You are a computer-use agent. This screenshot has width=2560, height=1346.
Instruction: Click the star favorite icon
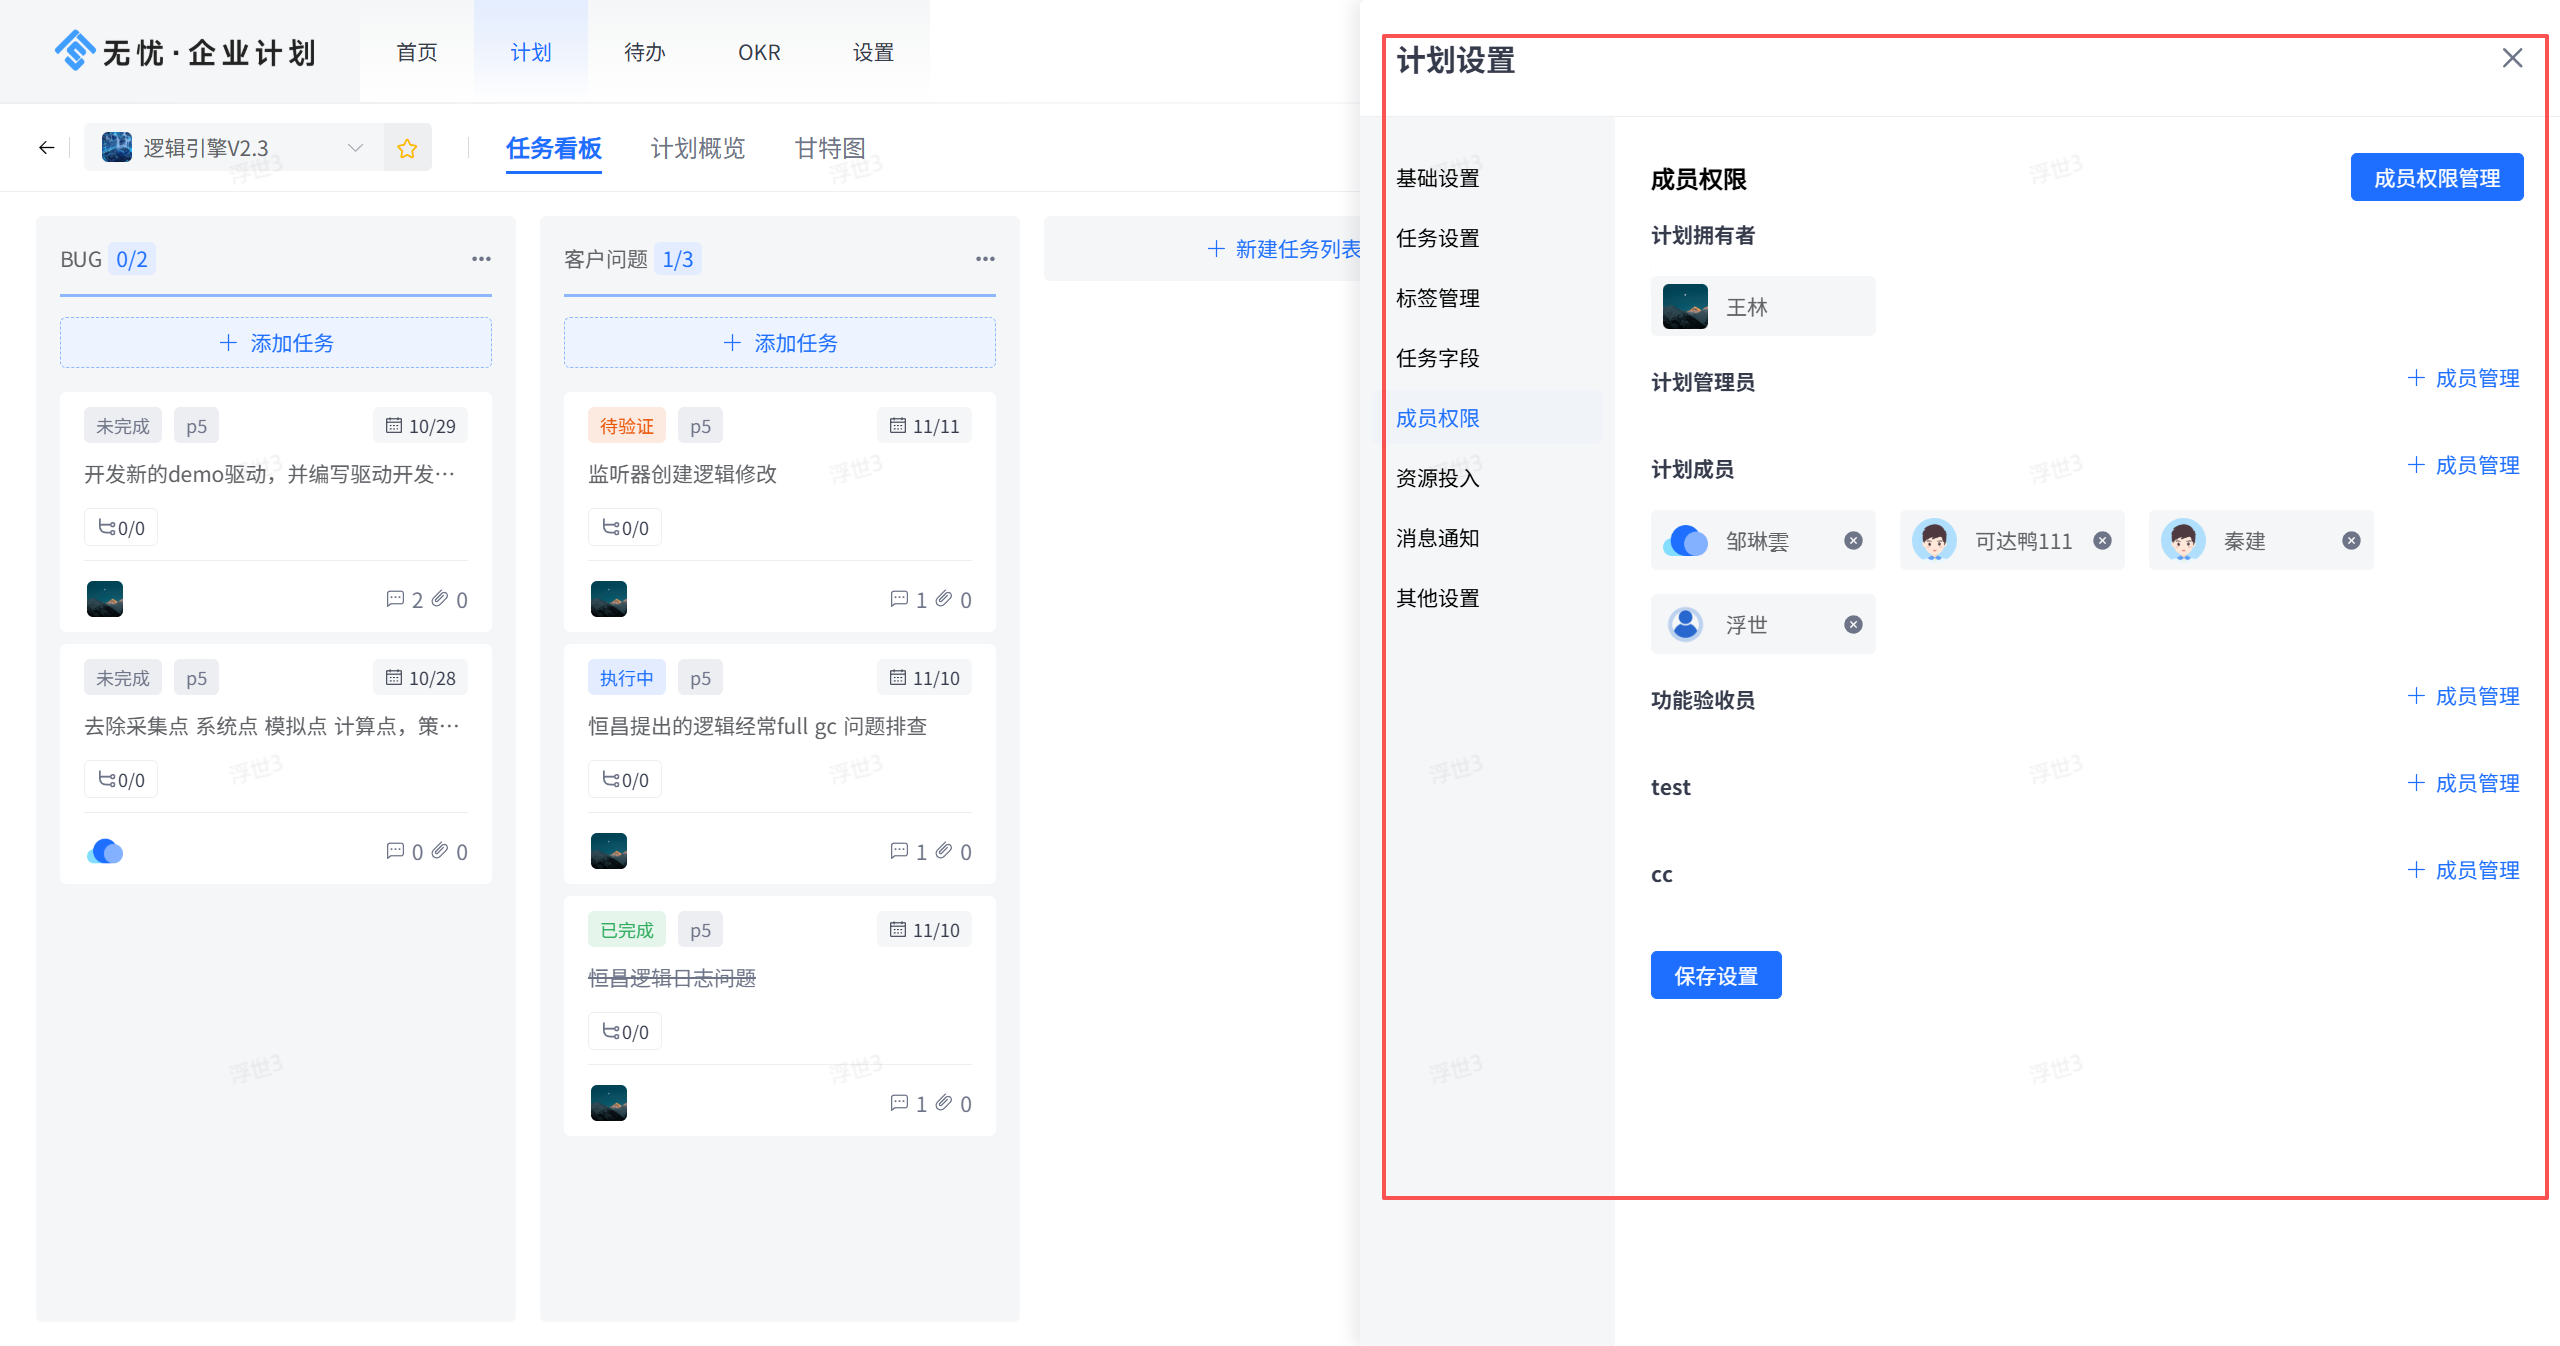(407, 148)
